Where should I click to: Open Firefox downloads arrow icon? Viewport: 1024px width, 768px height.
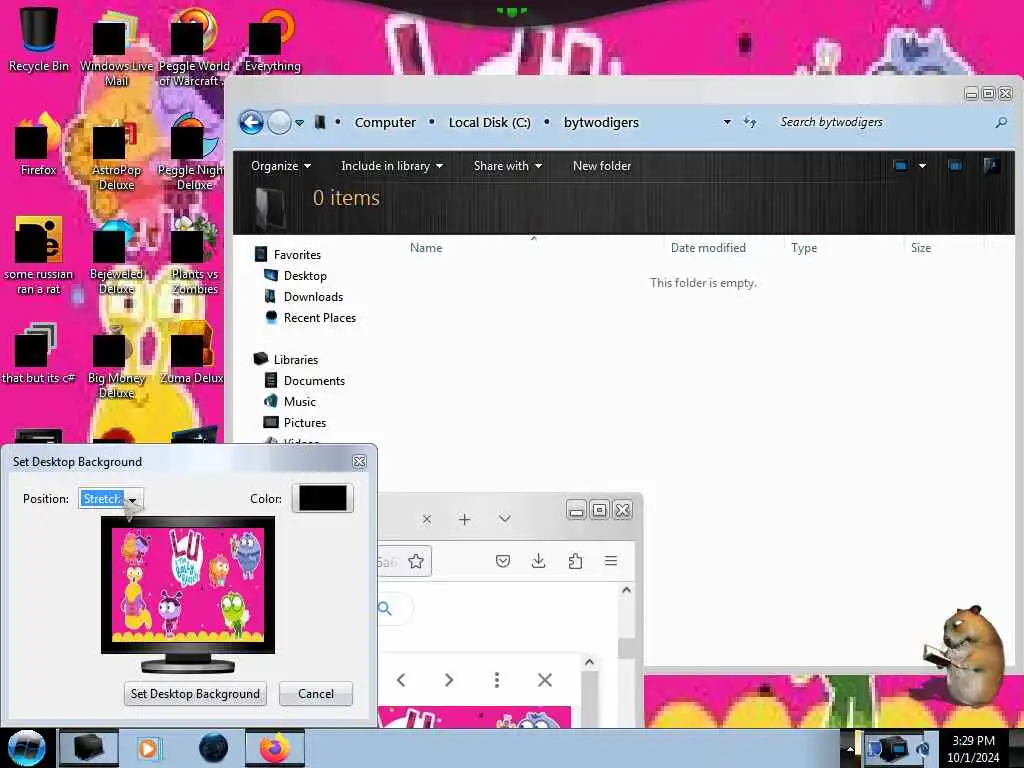pos(539,561)
